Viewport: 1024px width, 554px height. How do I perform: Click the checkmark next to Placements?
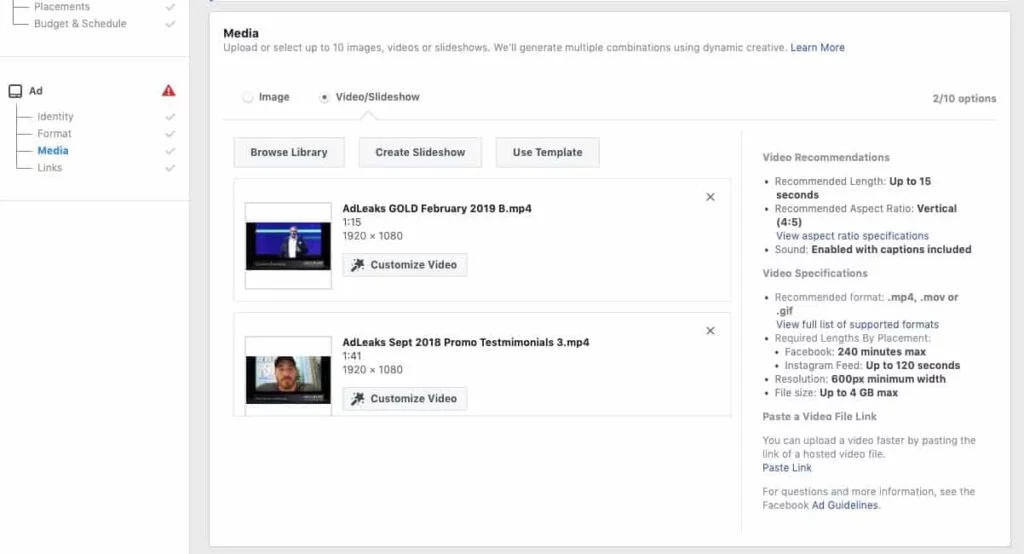pos(170,7)
